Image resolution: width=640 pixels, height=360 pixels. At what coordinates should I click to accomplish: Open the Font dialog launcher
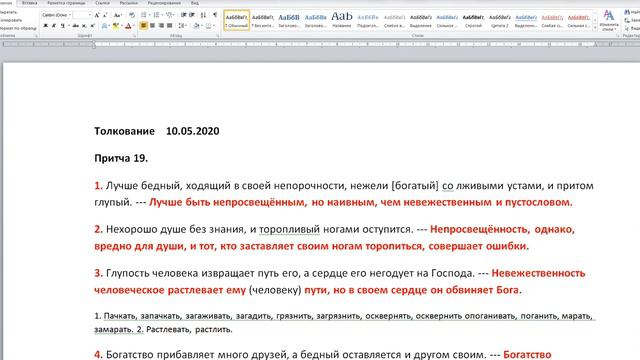(134, 36)
